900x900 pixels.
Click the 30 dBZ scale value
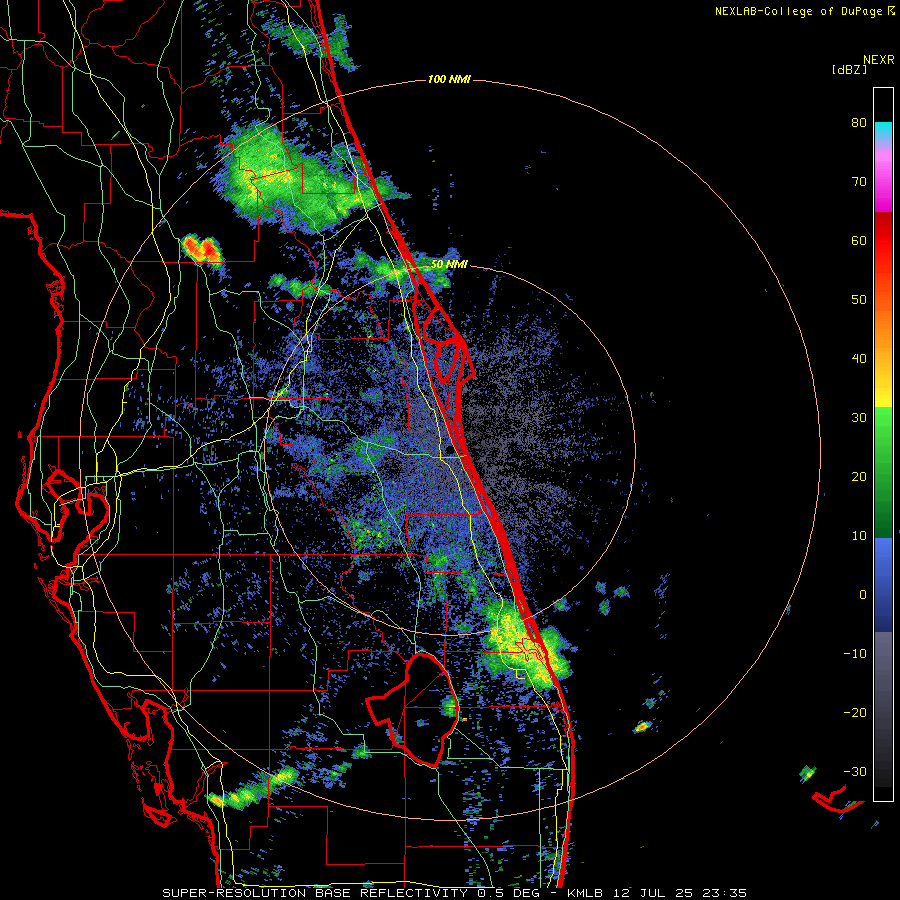tap(859, 418)
